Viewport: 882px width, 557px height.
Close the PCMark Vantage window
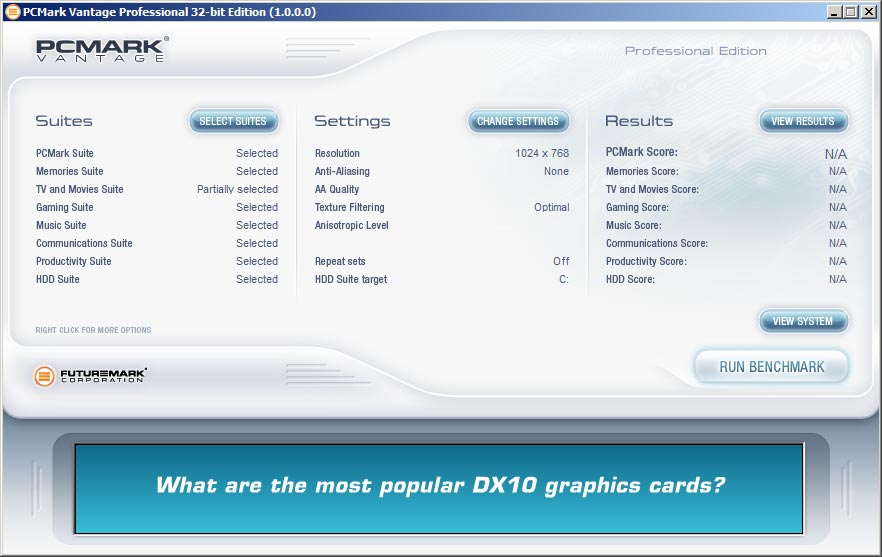869,12
